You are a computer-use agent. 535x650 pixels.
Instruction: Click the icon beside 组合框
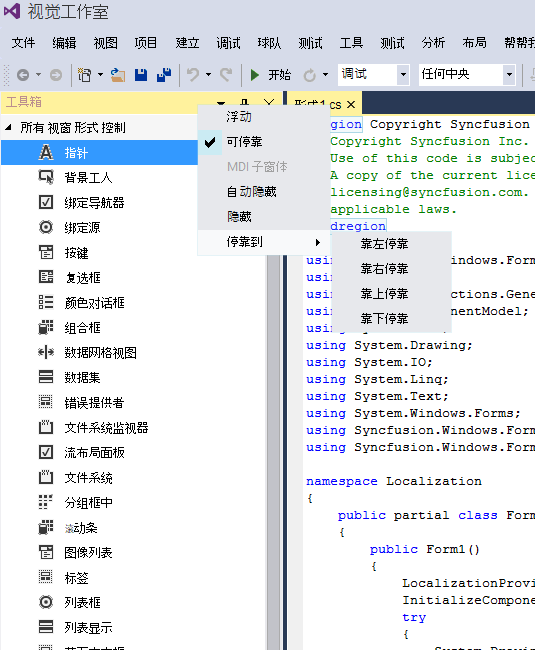tap(46, 327)
